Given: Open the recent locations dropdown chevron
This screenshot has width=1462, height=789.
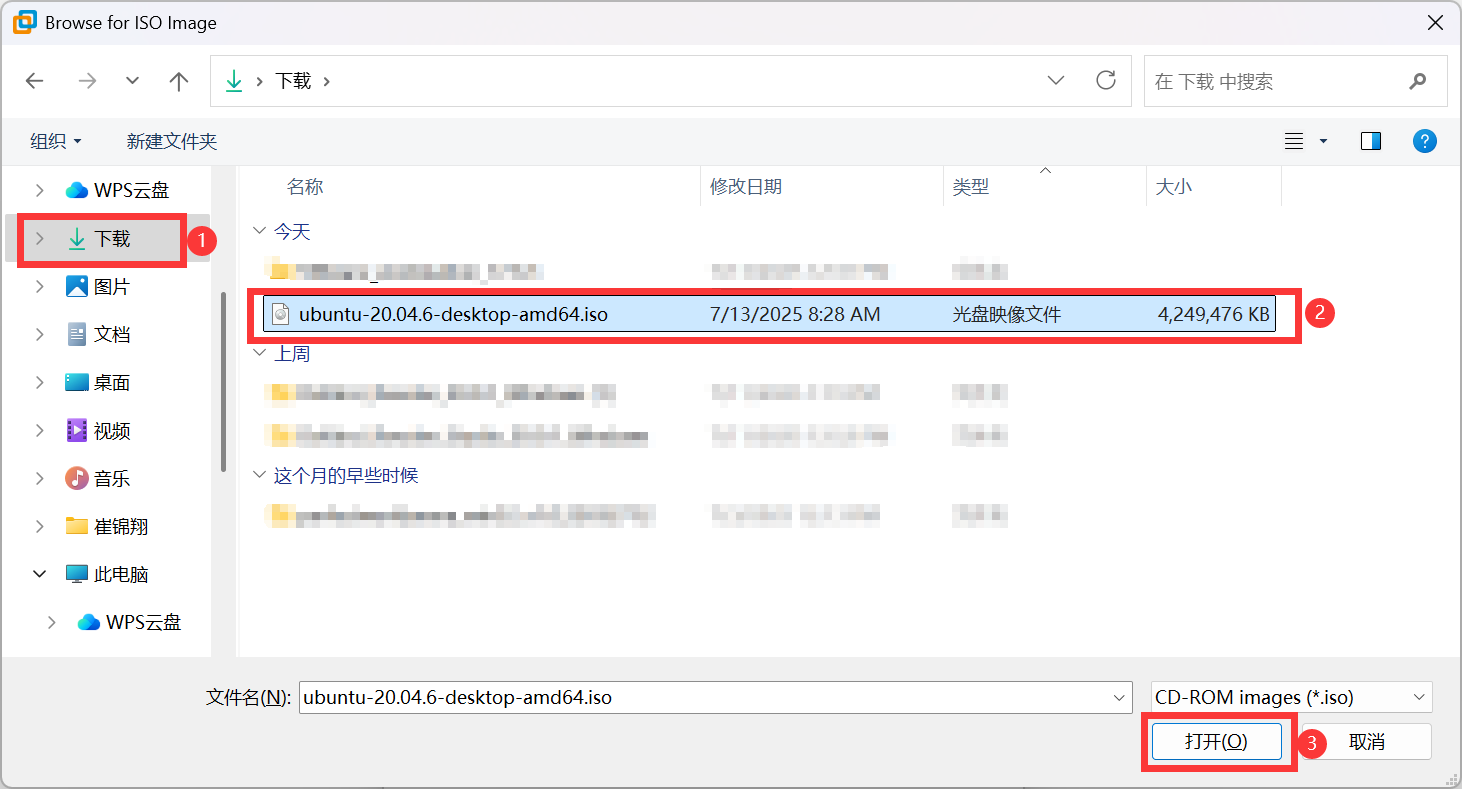Looking at the screenshot, I should tap(132, 81).
